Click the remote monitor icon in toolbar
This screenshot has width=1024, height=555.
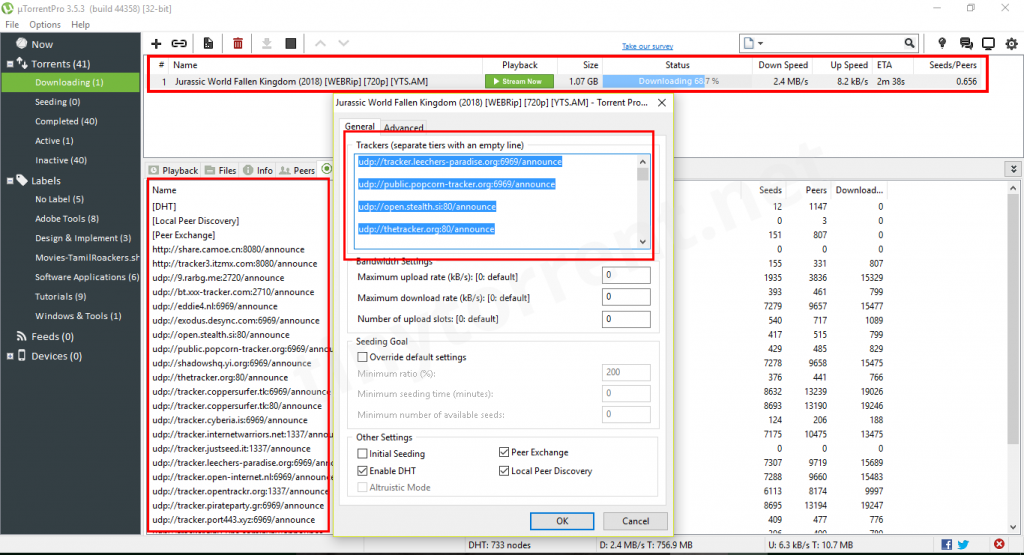click(x=989, y=44)
